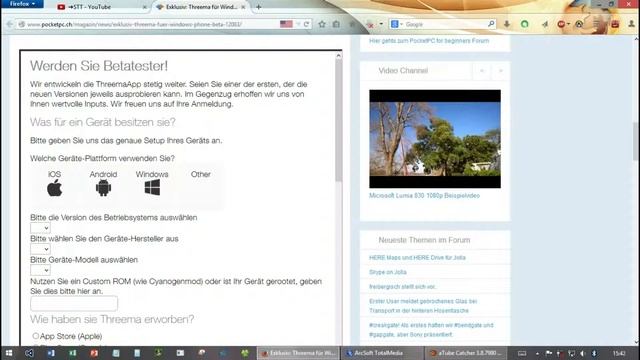This screenshot has height=360, width=640.
Task: Open the PocketPC for beginners Forum link
Action: pyautogui.click(x=429, y=41)
